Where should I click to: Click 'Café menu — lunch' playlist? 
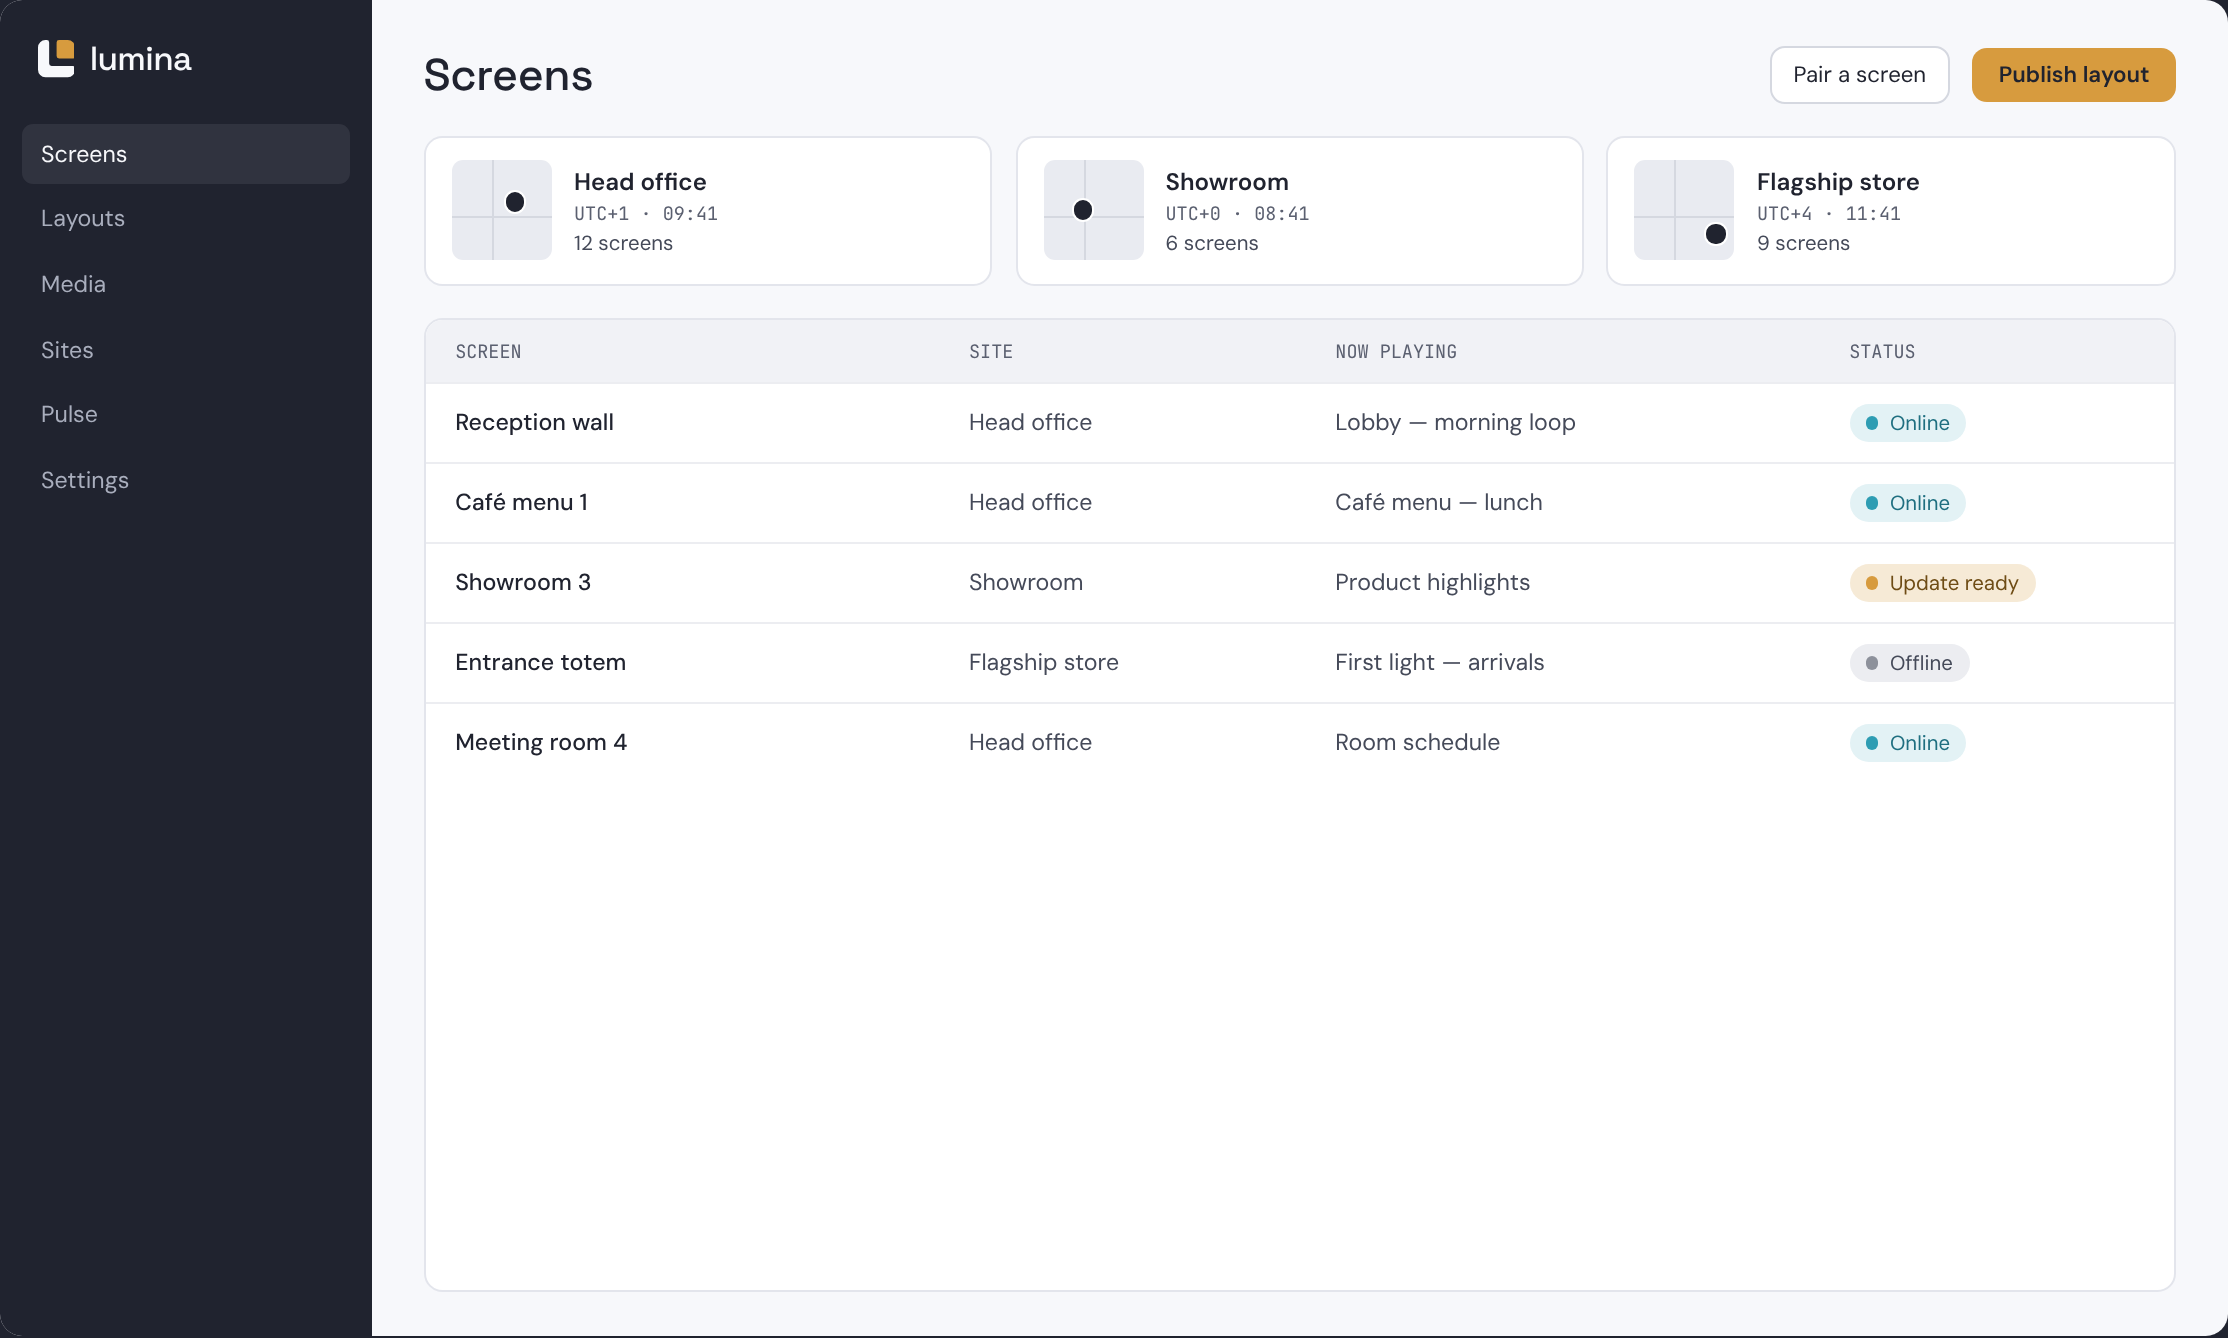(x=1438, y=502)
